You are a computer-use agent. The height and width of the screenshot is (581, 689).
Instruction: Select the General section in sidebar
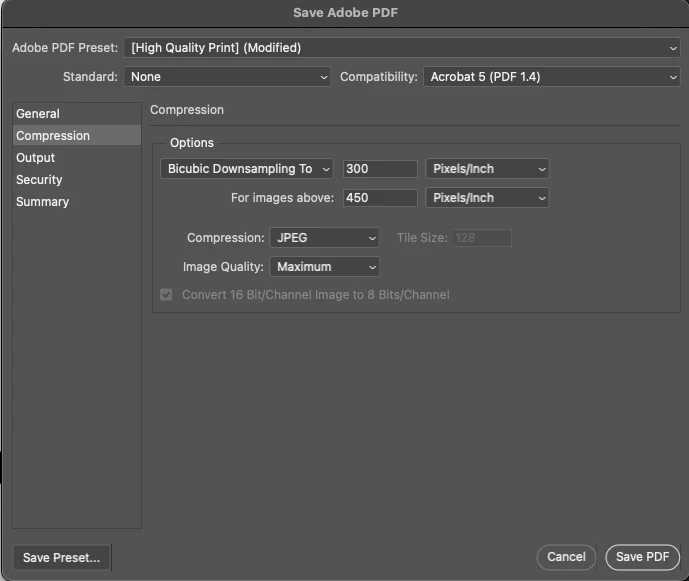pos(77,113)
